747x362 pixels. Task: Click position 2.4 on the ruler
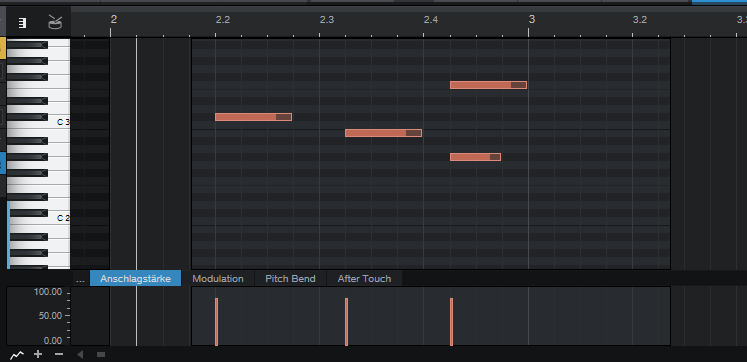click(431, 20)
